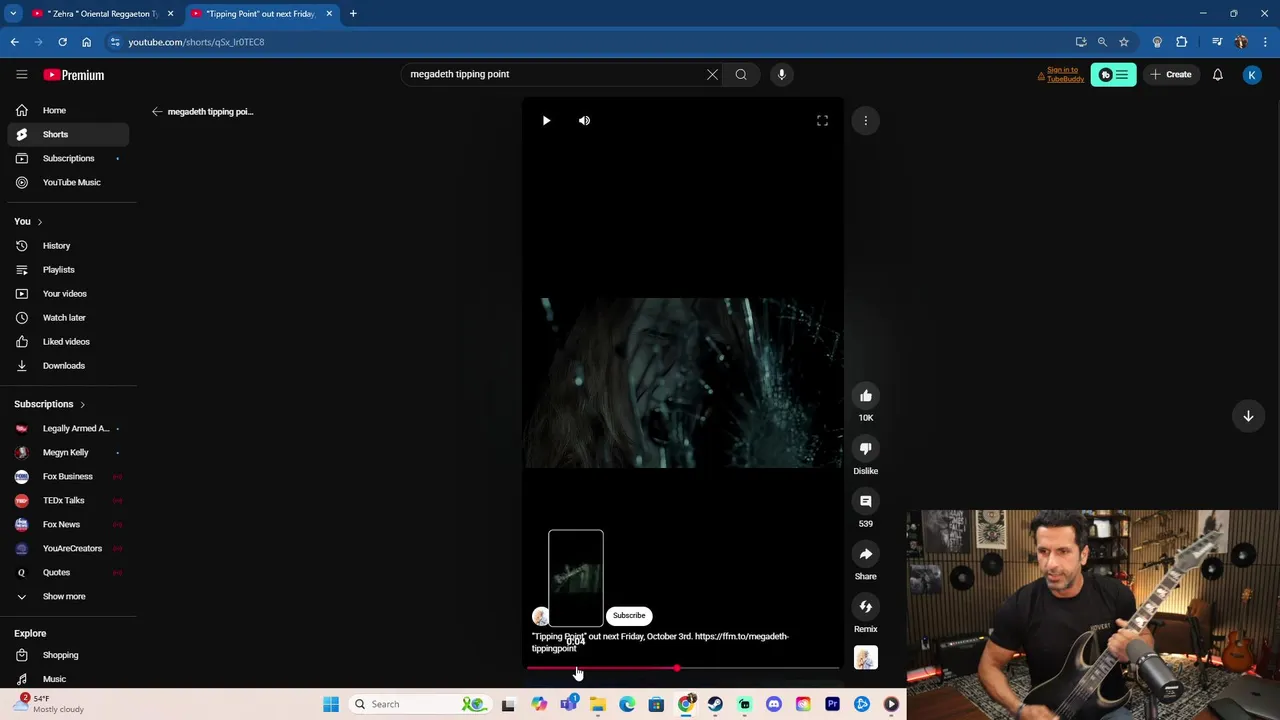Open the three-dot more options menu beside the Short
The image size is (1280, 720).
[866, 121]
